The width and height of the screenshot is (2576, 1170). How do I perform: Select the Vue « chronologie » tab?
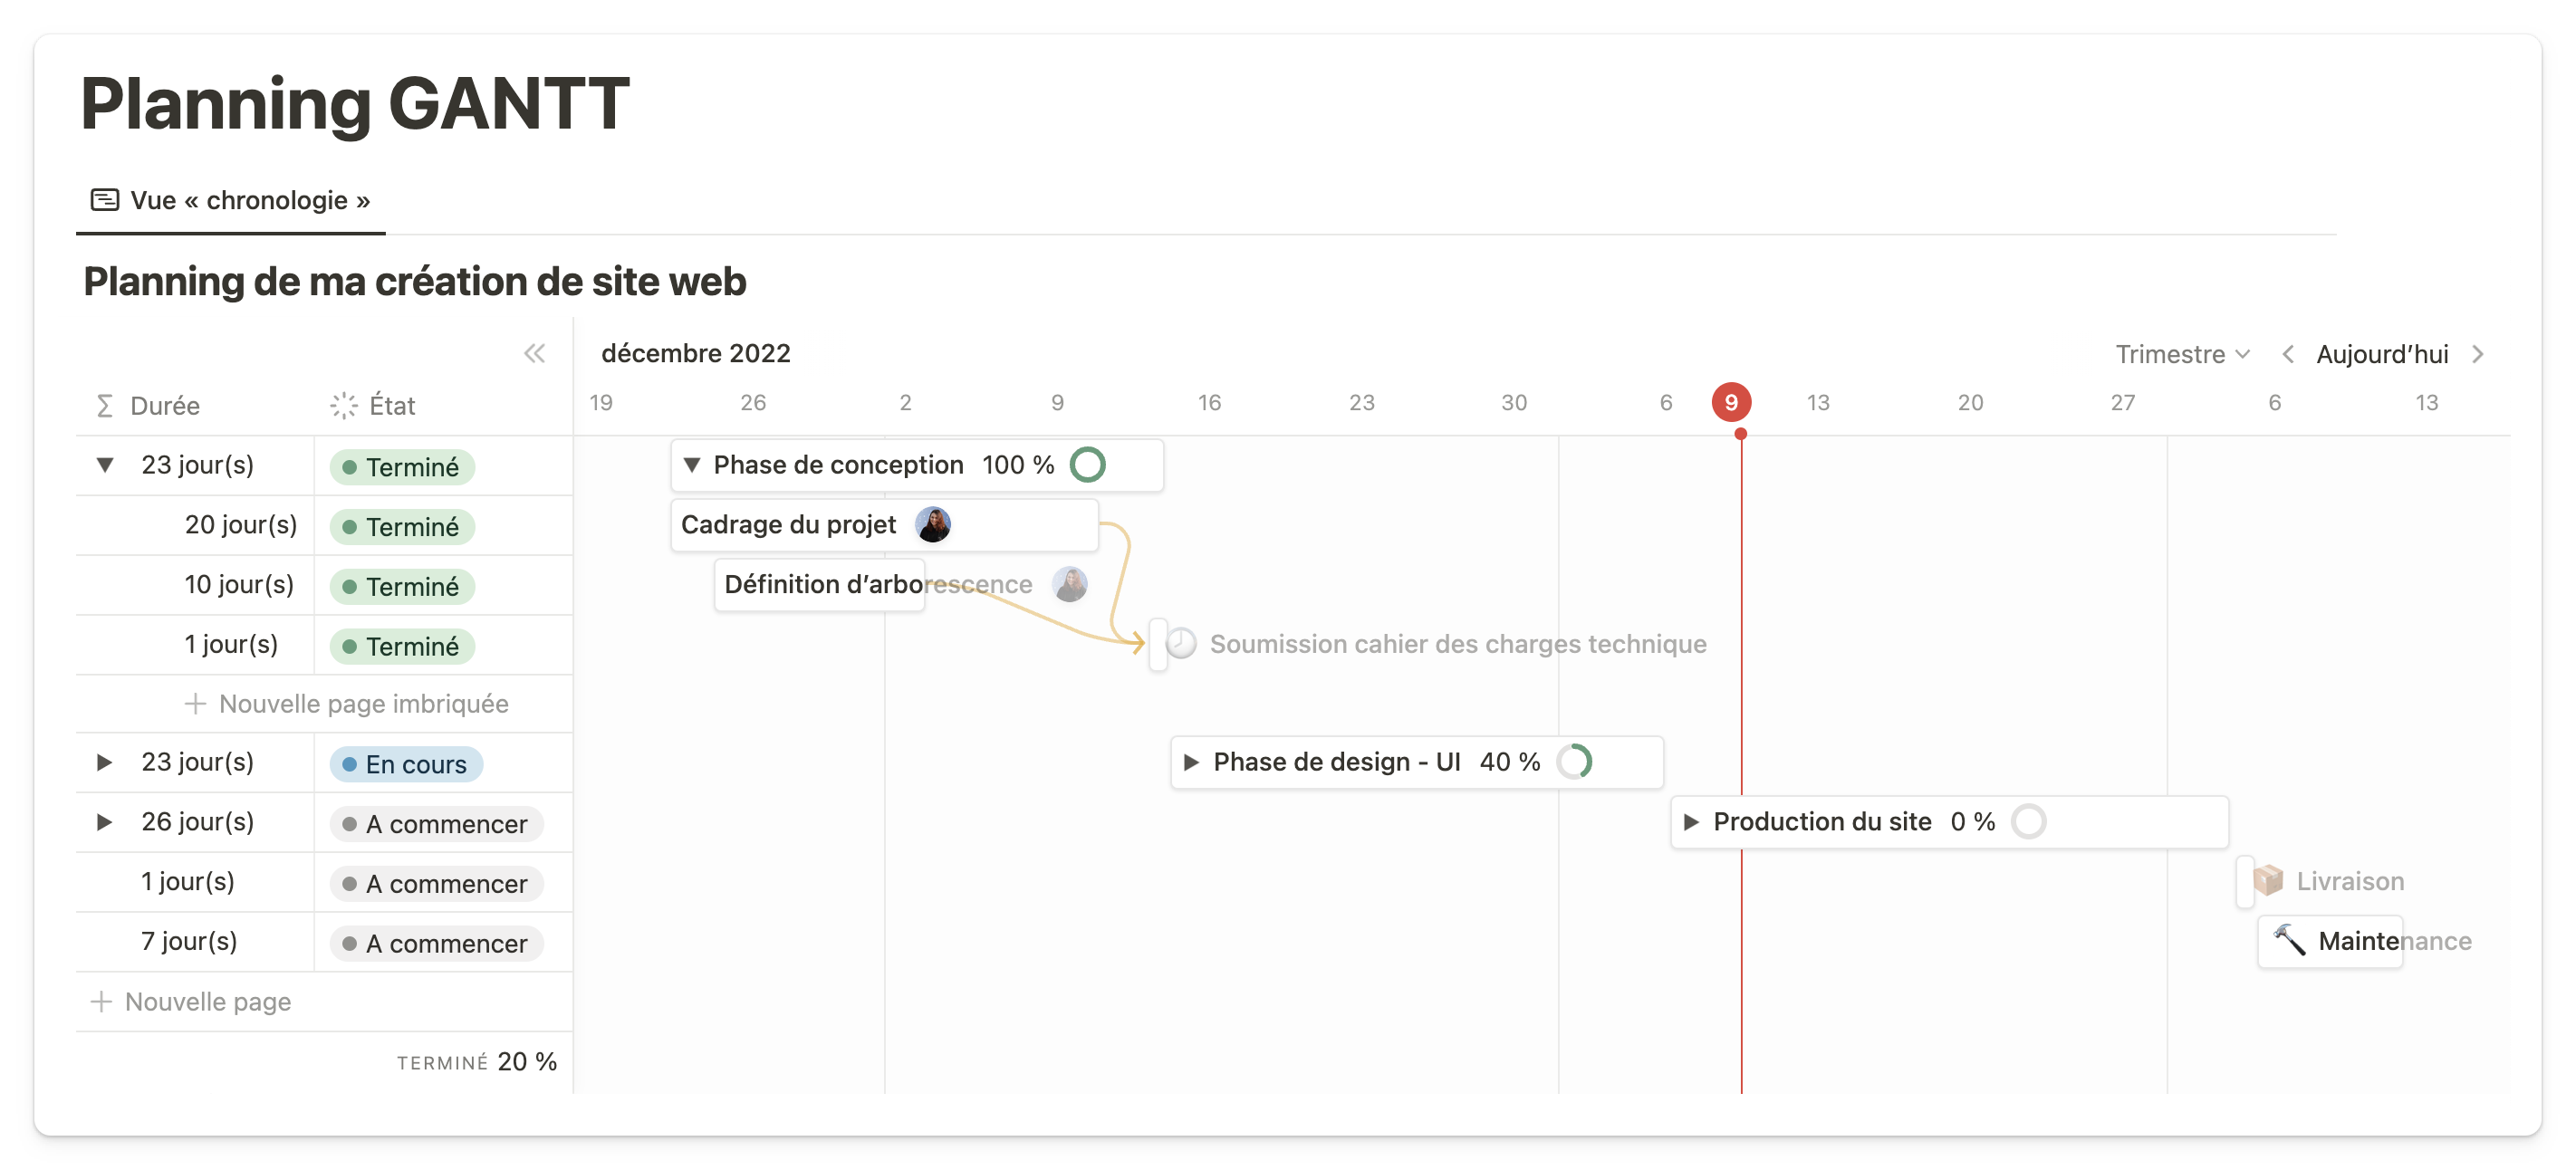pos(231,201)
